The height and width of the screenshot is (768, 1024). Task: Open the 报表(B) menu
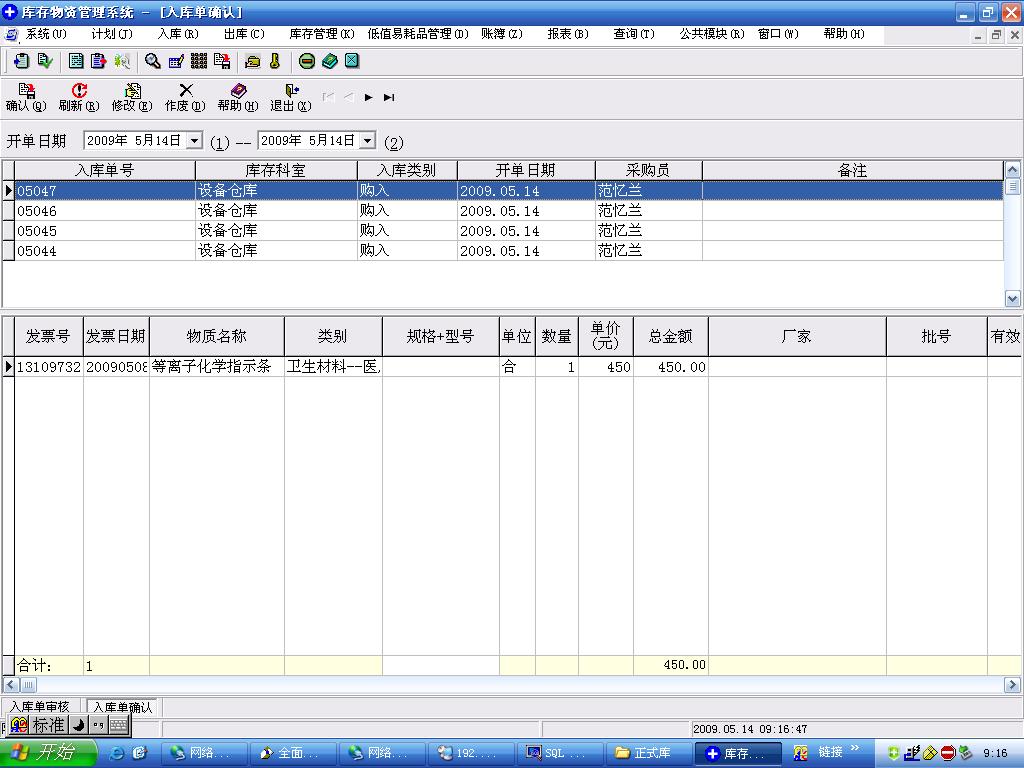(x=568, y=34)
